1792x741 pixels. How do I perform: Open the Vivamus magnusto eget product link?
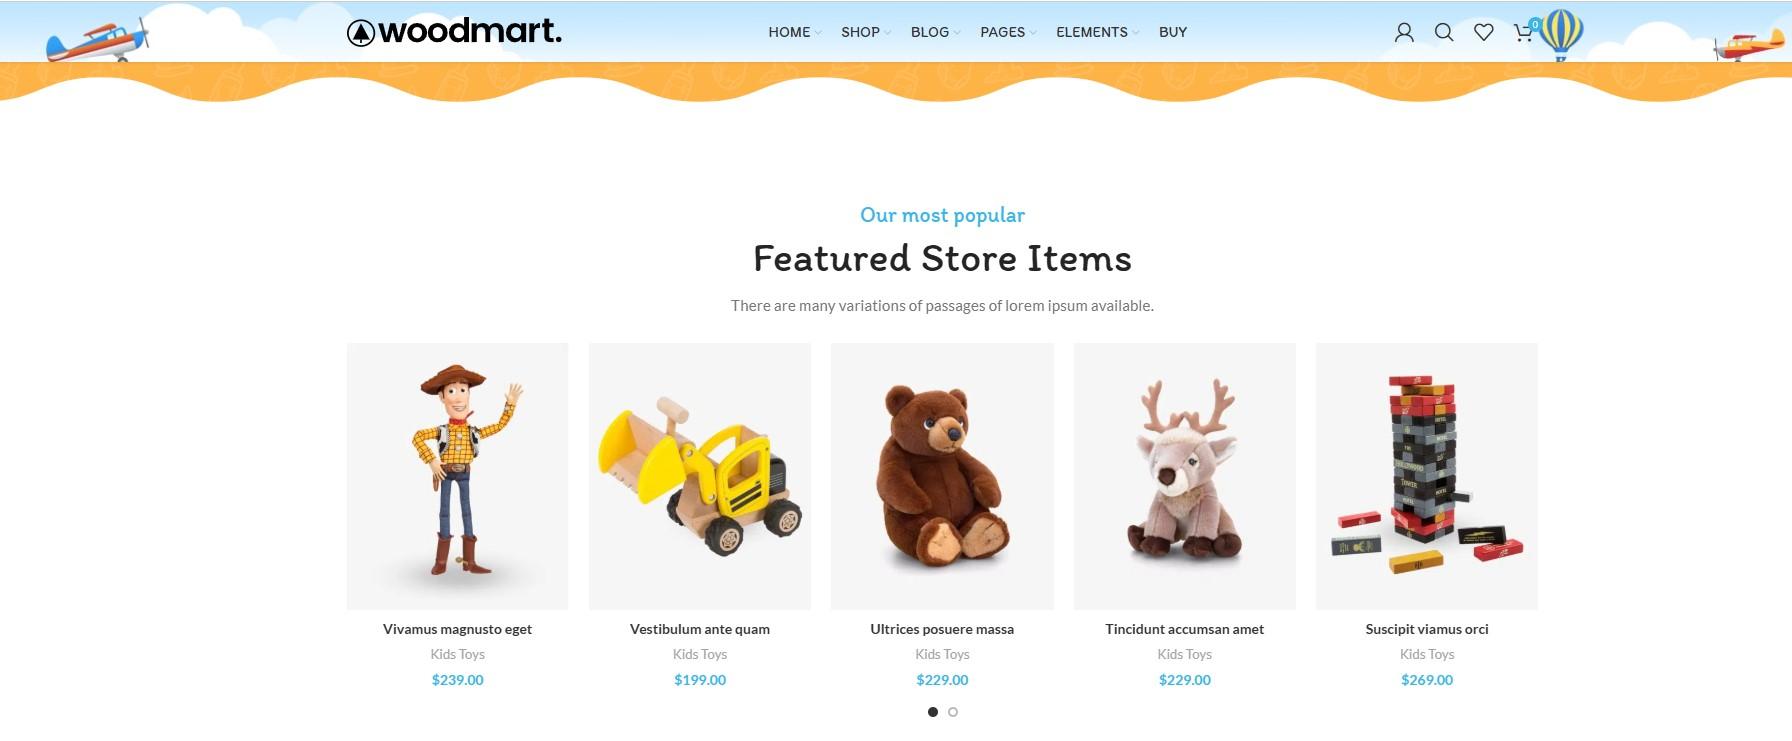[x=457, y=629]
